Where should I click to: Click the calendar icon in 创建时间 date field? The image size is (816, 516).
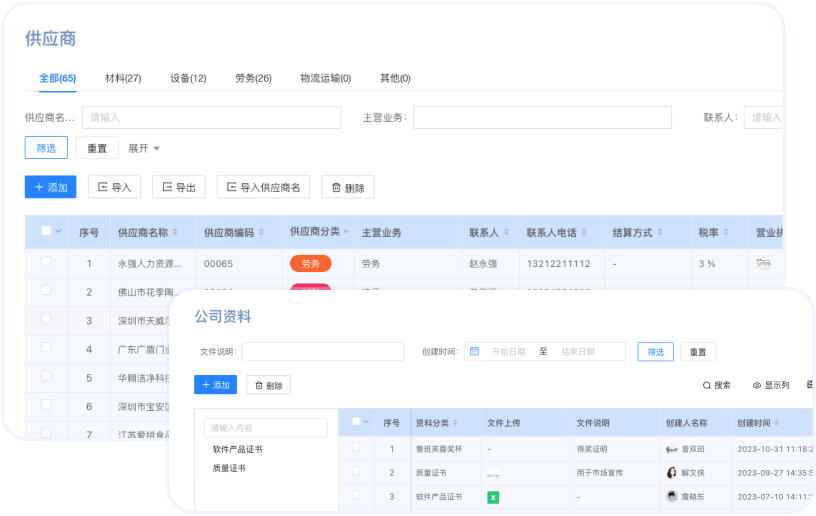coord(474,352)
